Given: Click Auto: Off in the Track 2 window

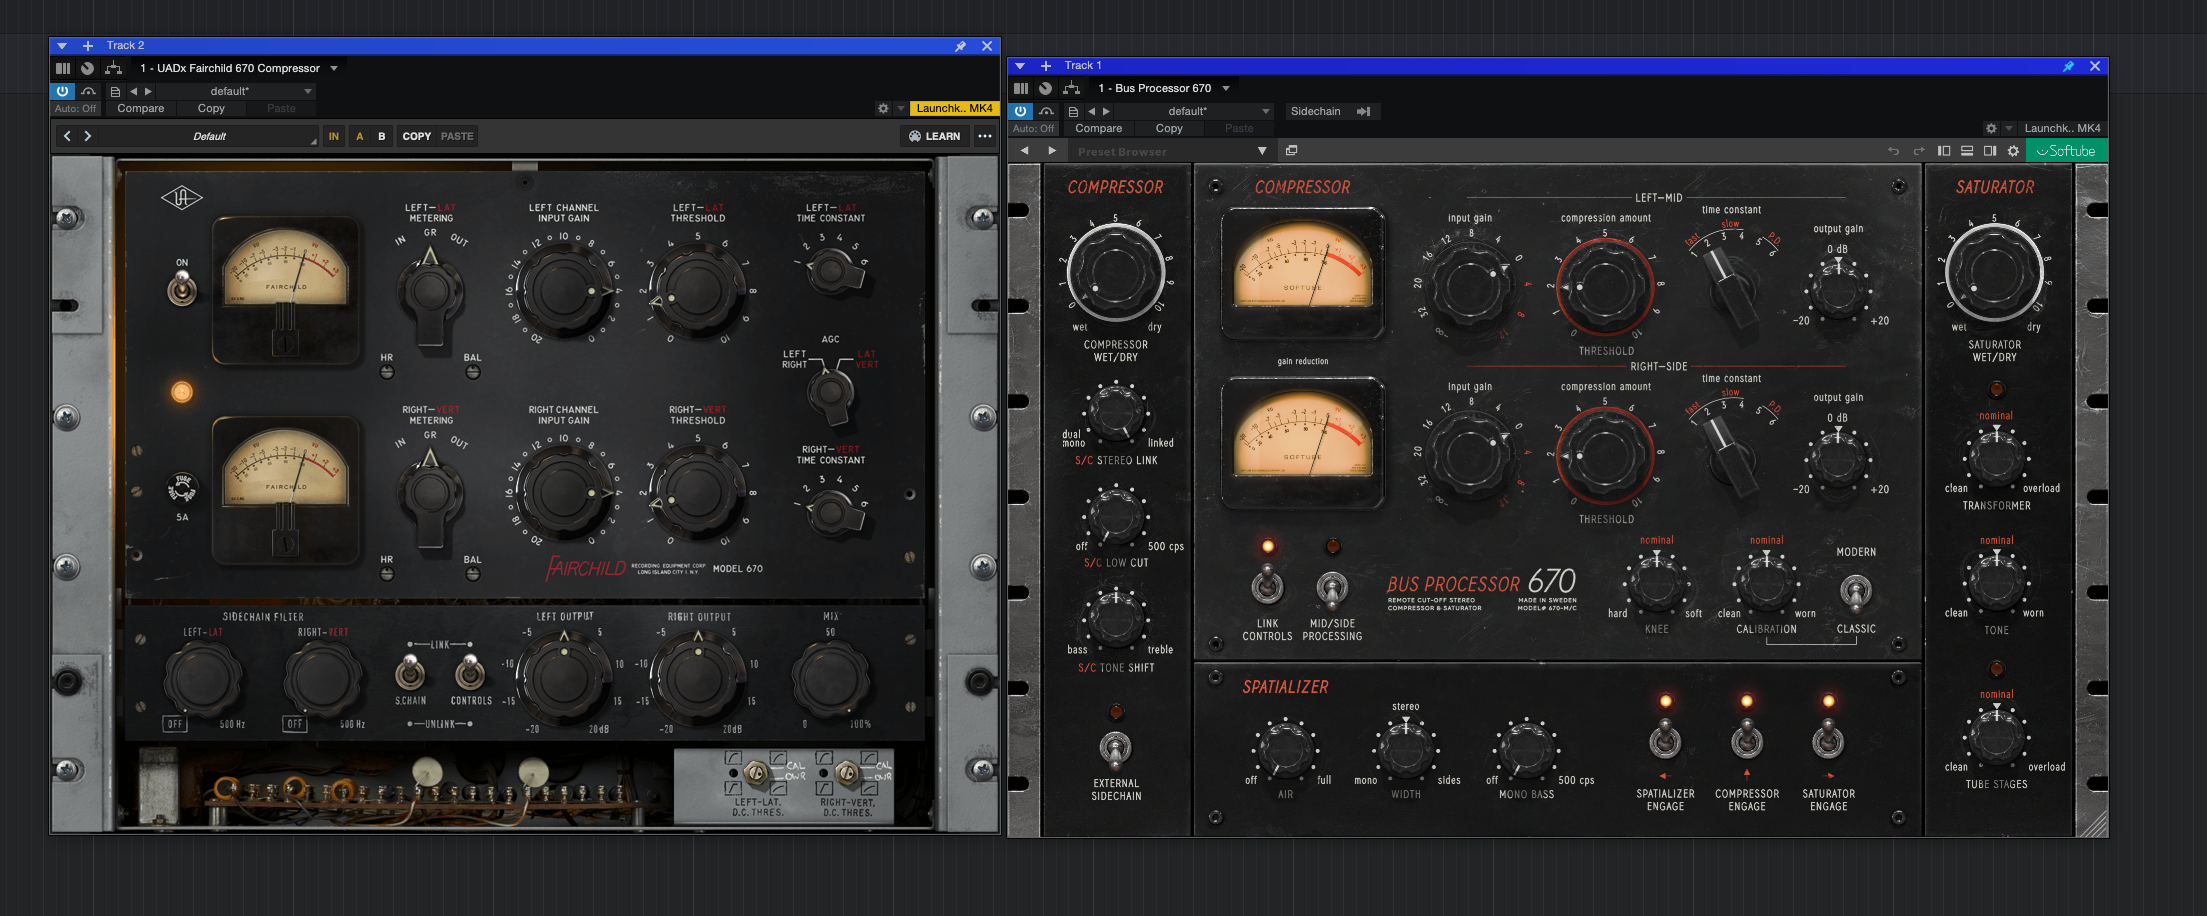Looking at the screenshot, I should [76, 108].
